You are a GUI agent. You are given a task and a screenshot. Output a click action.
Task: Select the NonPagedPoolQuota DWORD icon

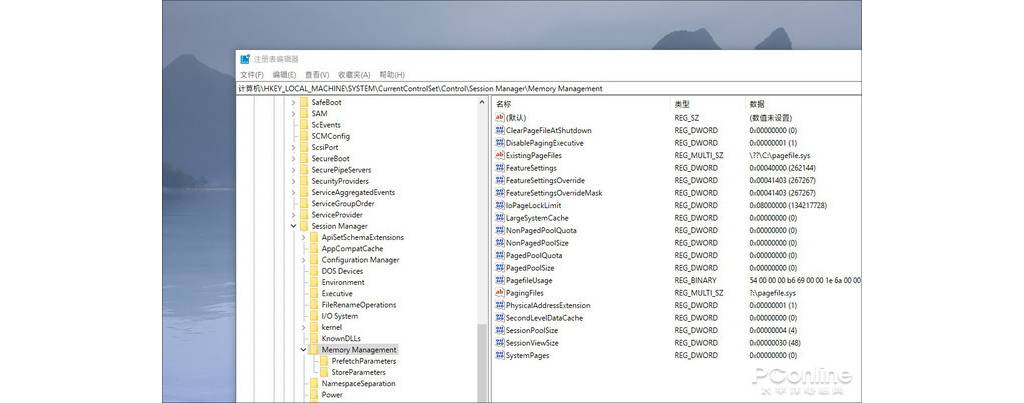coord(500,231)
